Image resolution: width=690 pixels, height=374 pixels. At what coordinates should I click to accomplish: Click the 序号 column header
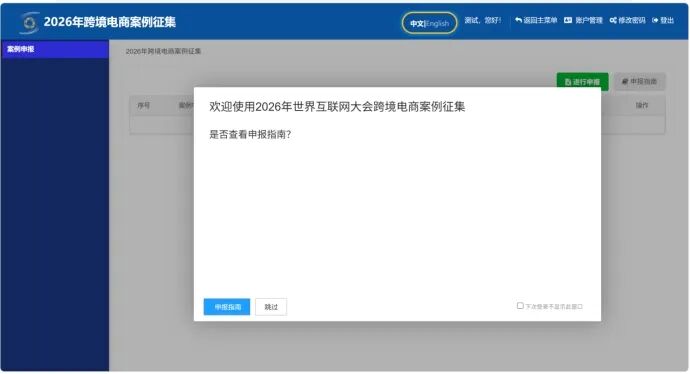pos(143,106)
